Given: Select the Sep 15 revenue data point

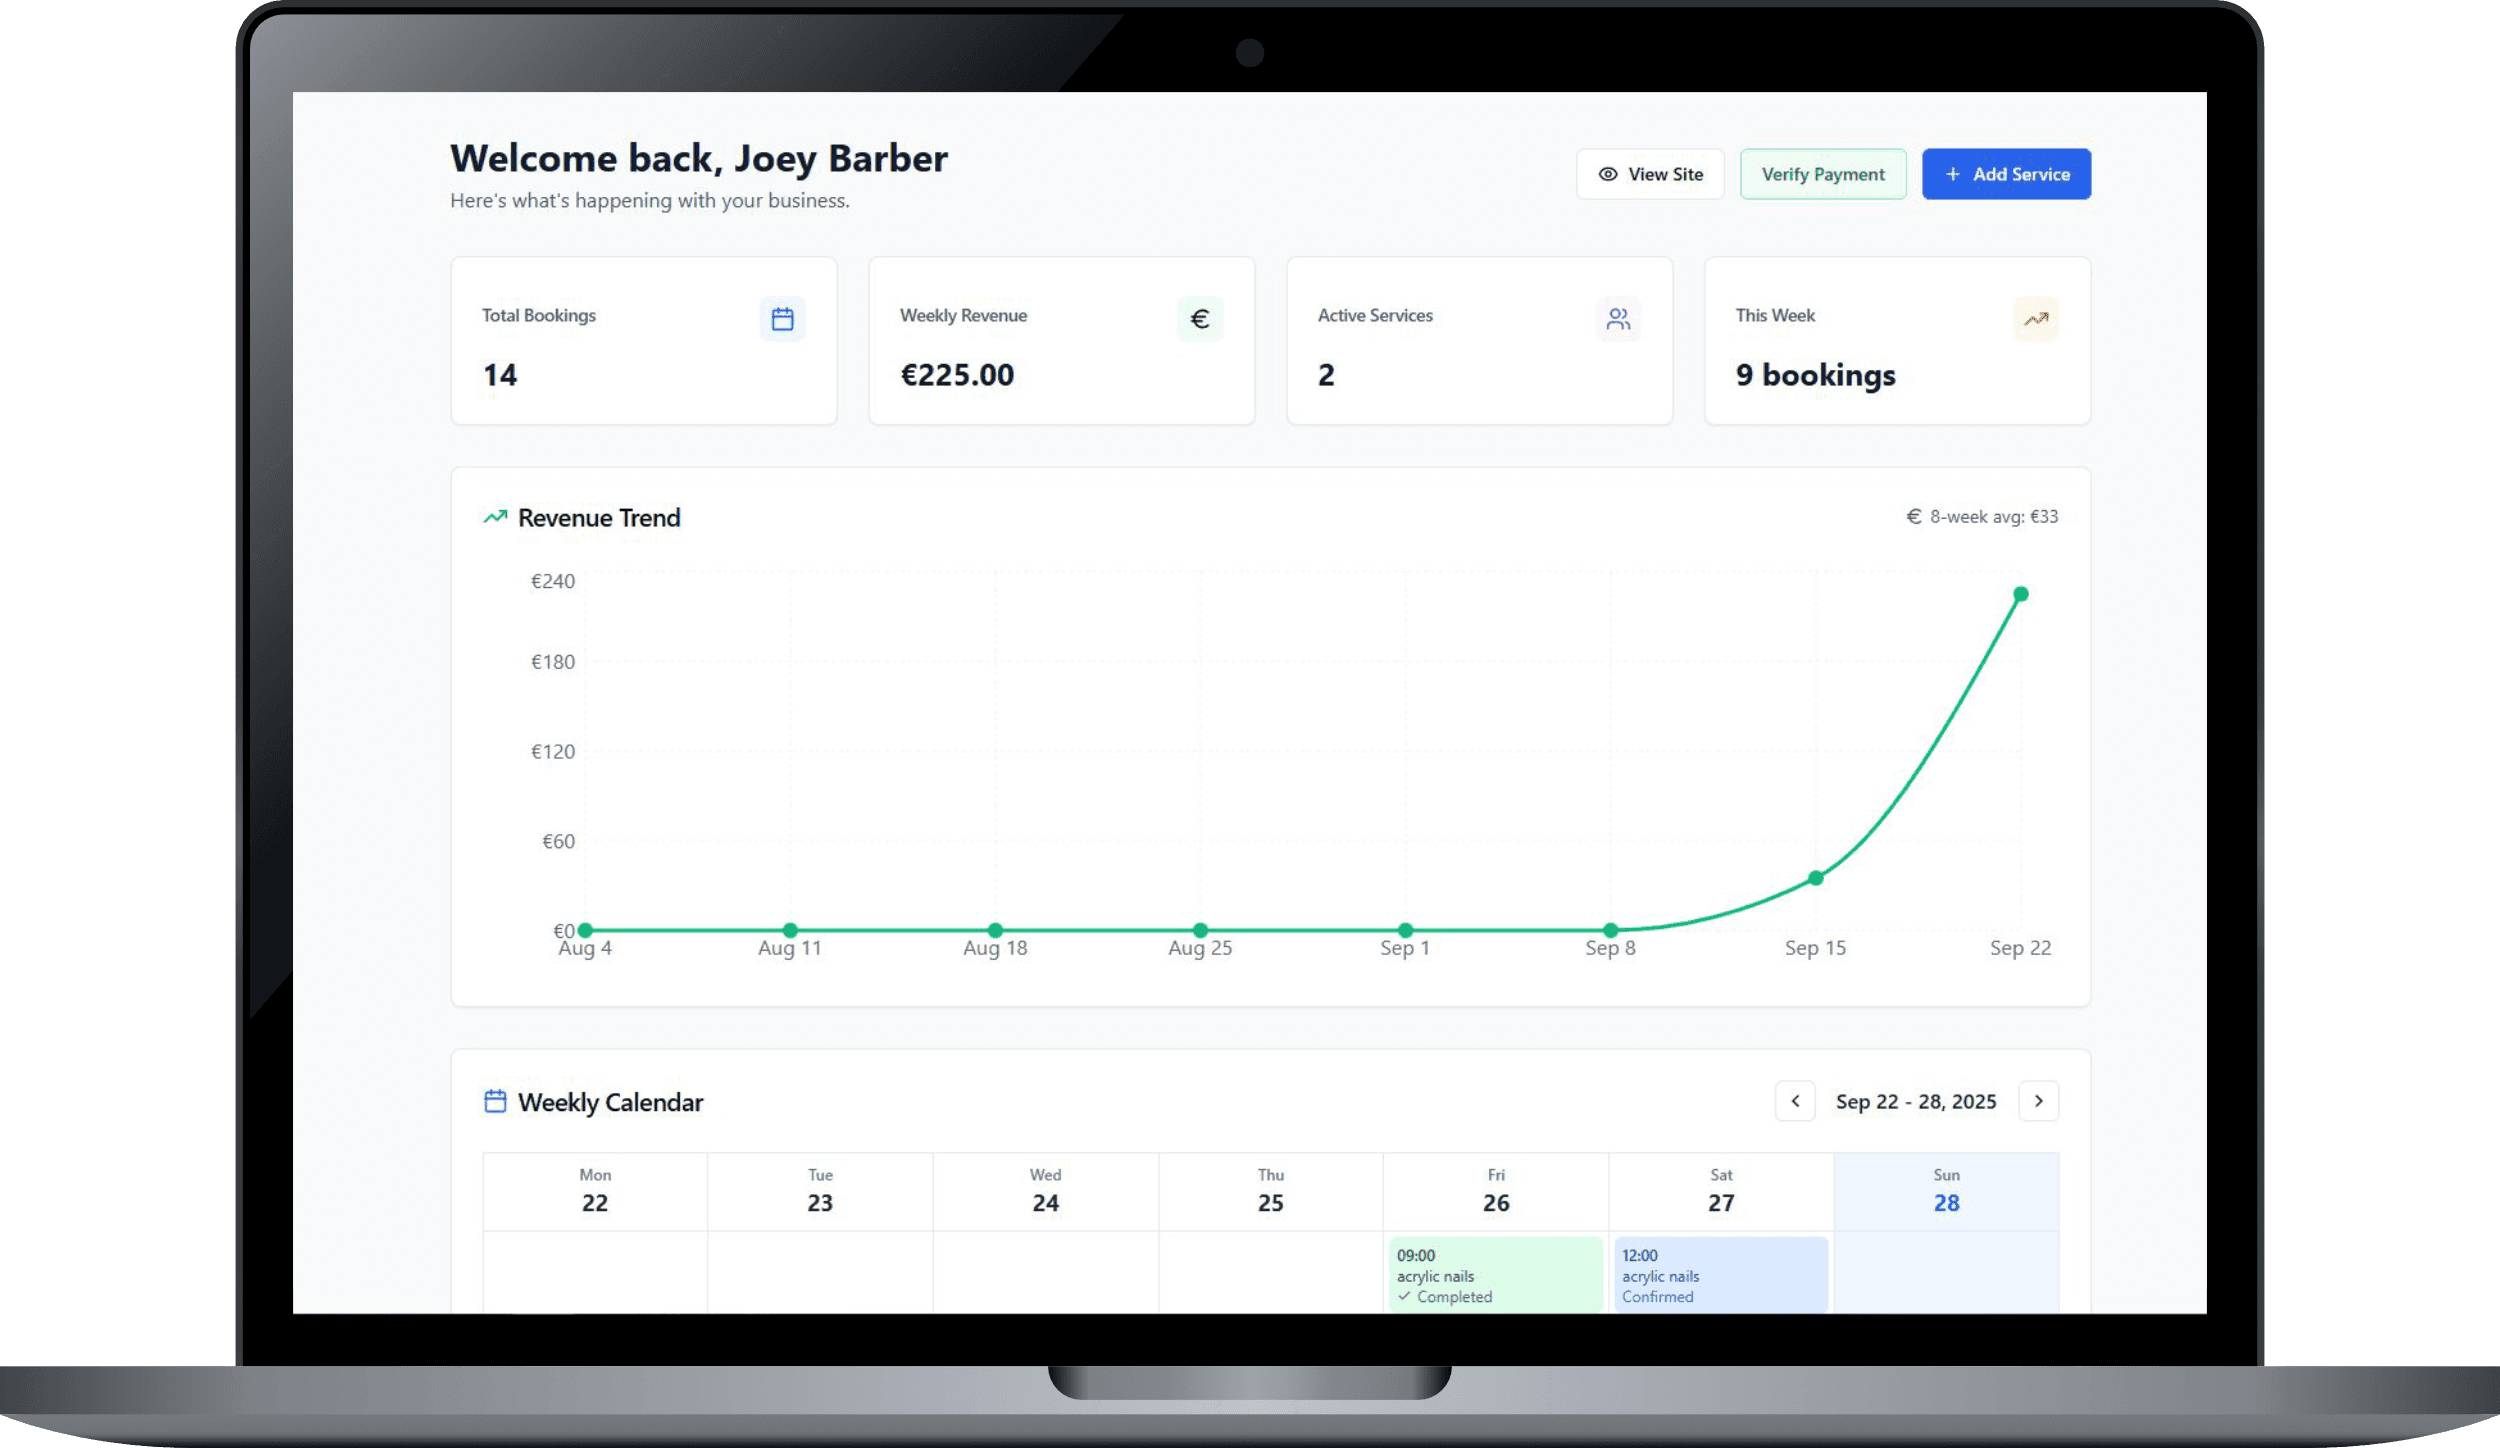Looking at the screenshot, I should coord(1816,878).
